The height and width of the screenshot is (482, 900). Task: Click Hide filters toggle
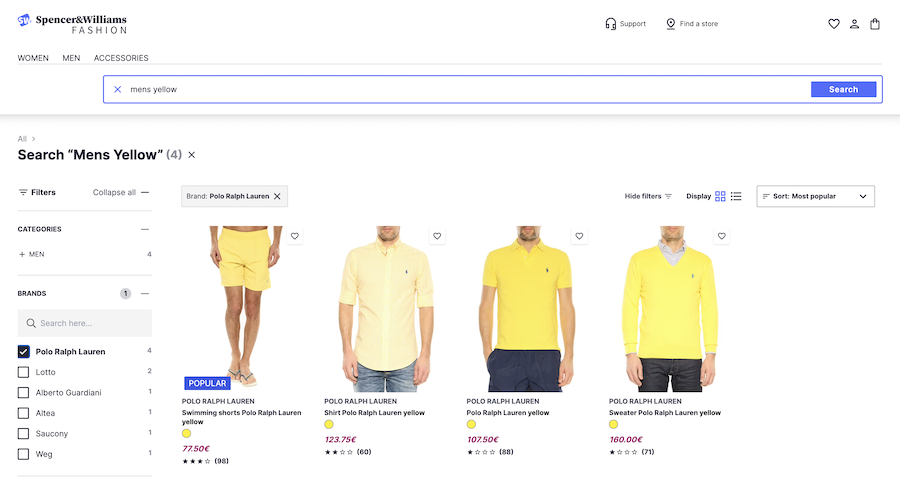[648, 196]
